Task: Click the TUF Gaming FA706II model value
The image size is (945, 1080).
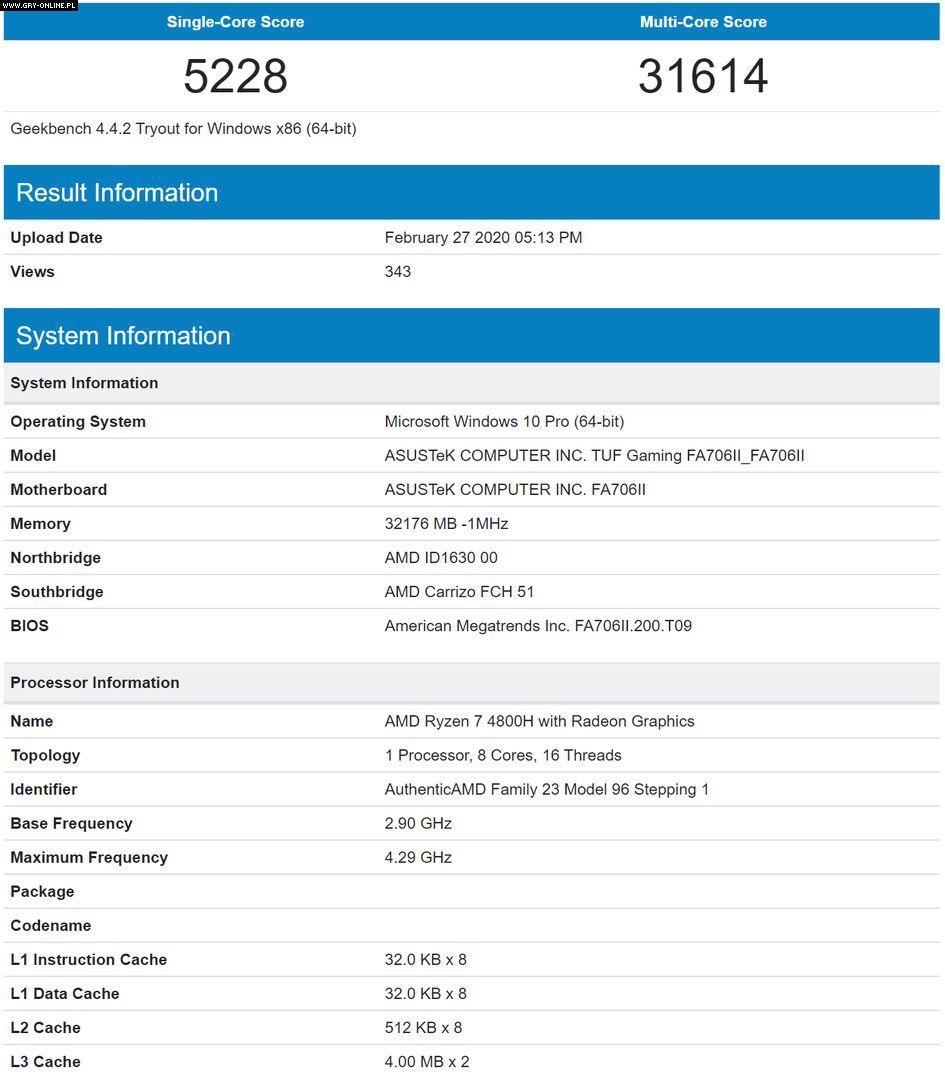Action: (x=594, y=456)
